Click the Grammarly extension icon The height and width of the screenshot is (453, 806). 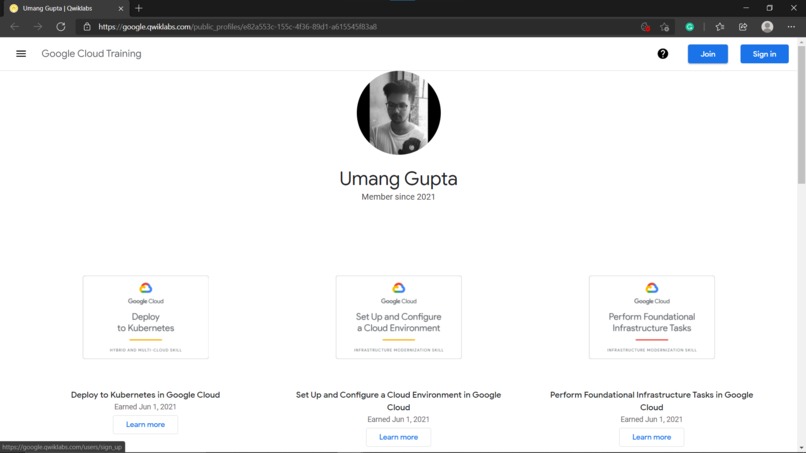click(690, 27)
